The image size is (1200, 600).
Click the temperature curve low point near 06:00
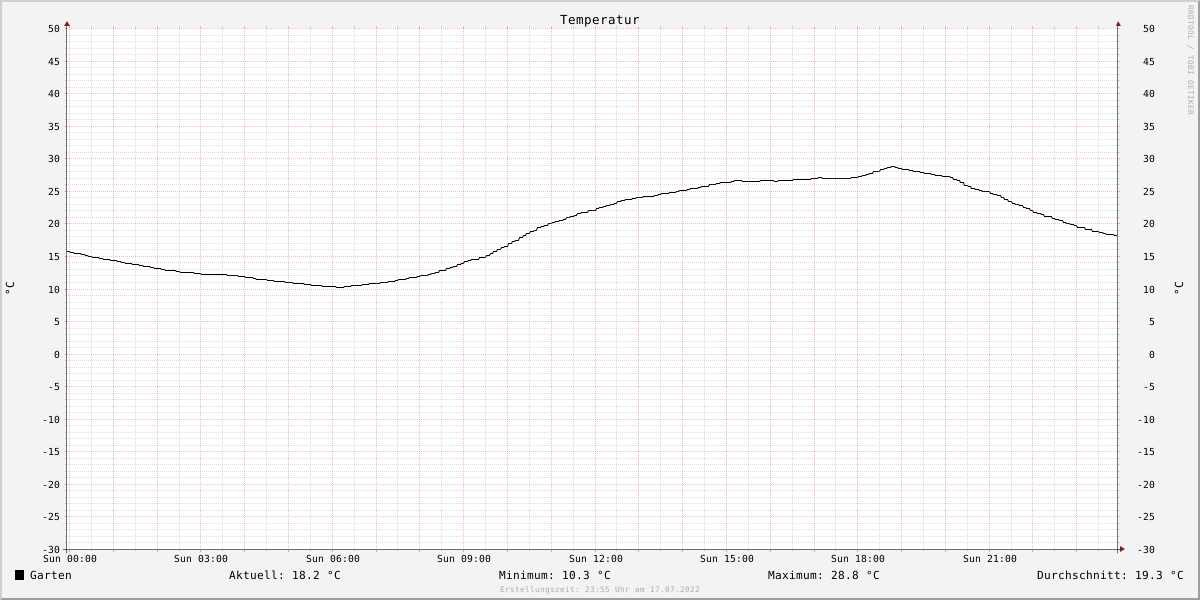[338, 287]
